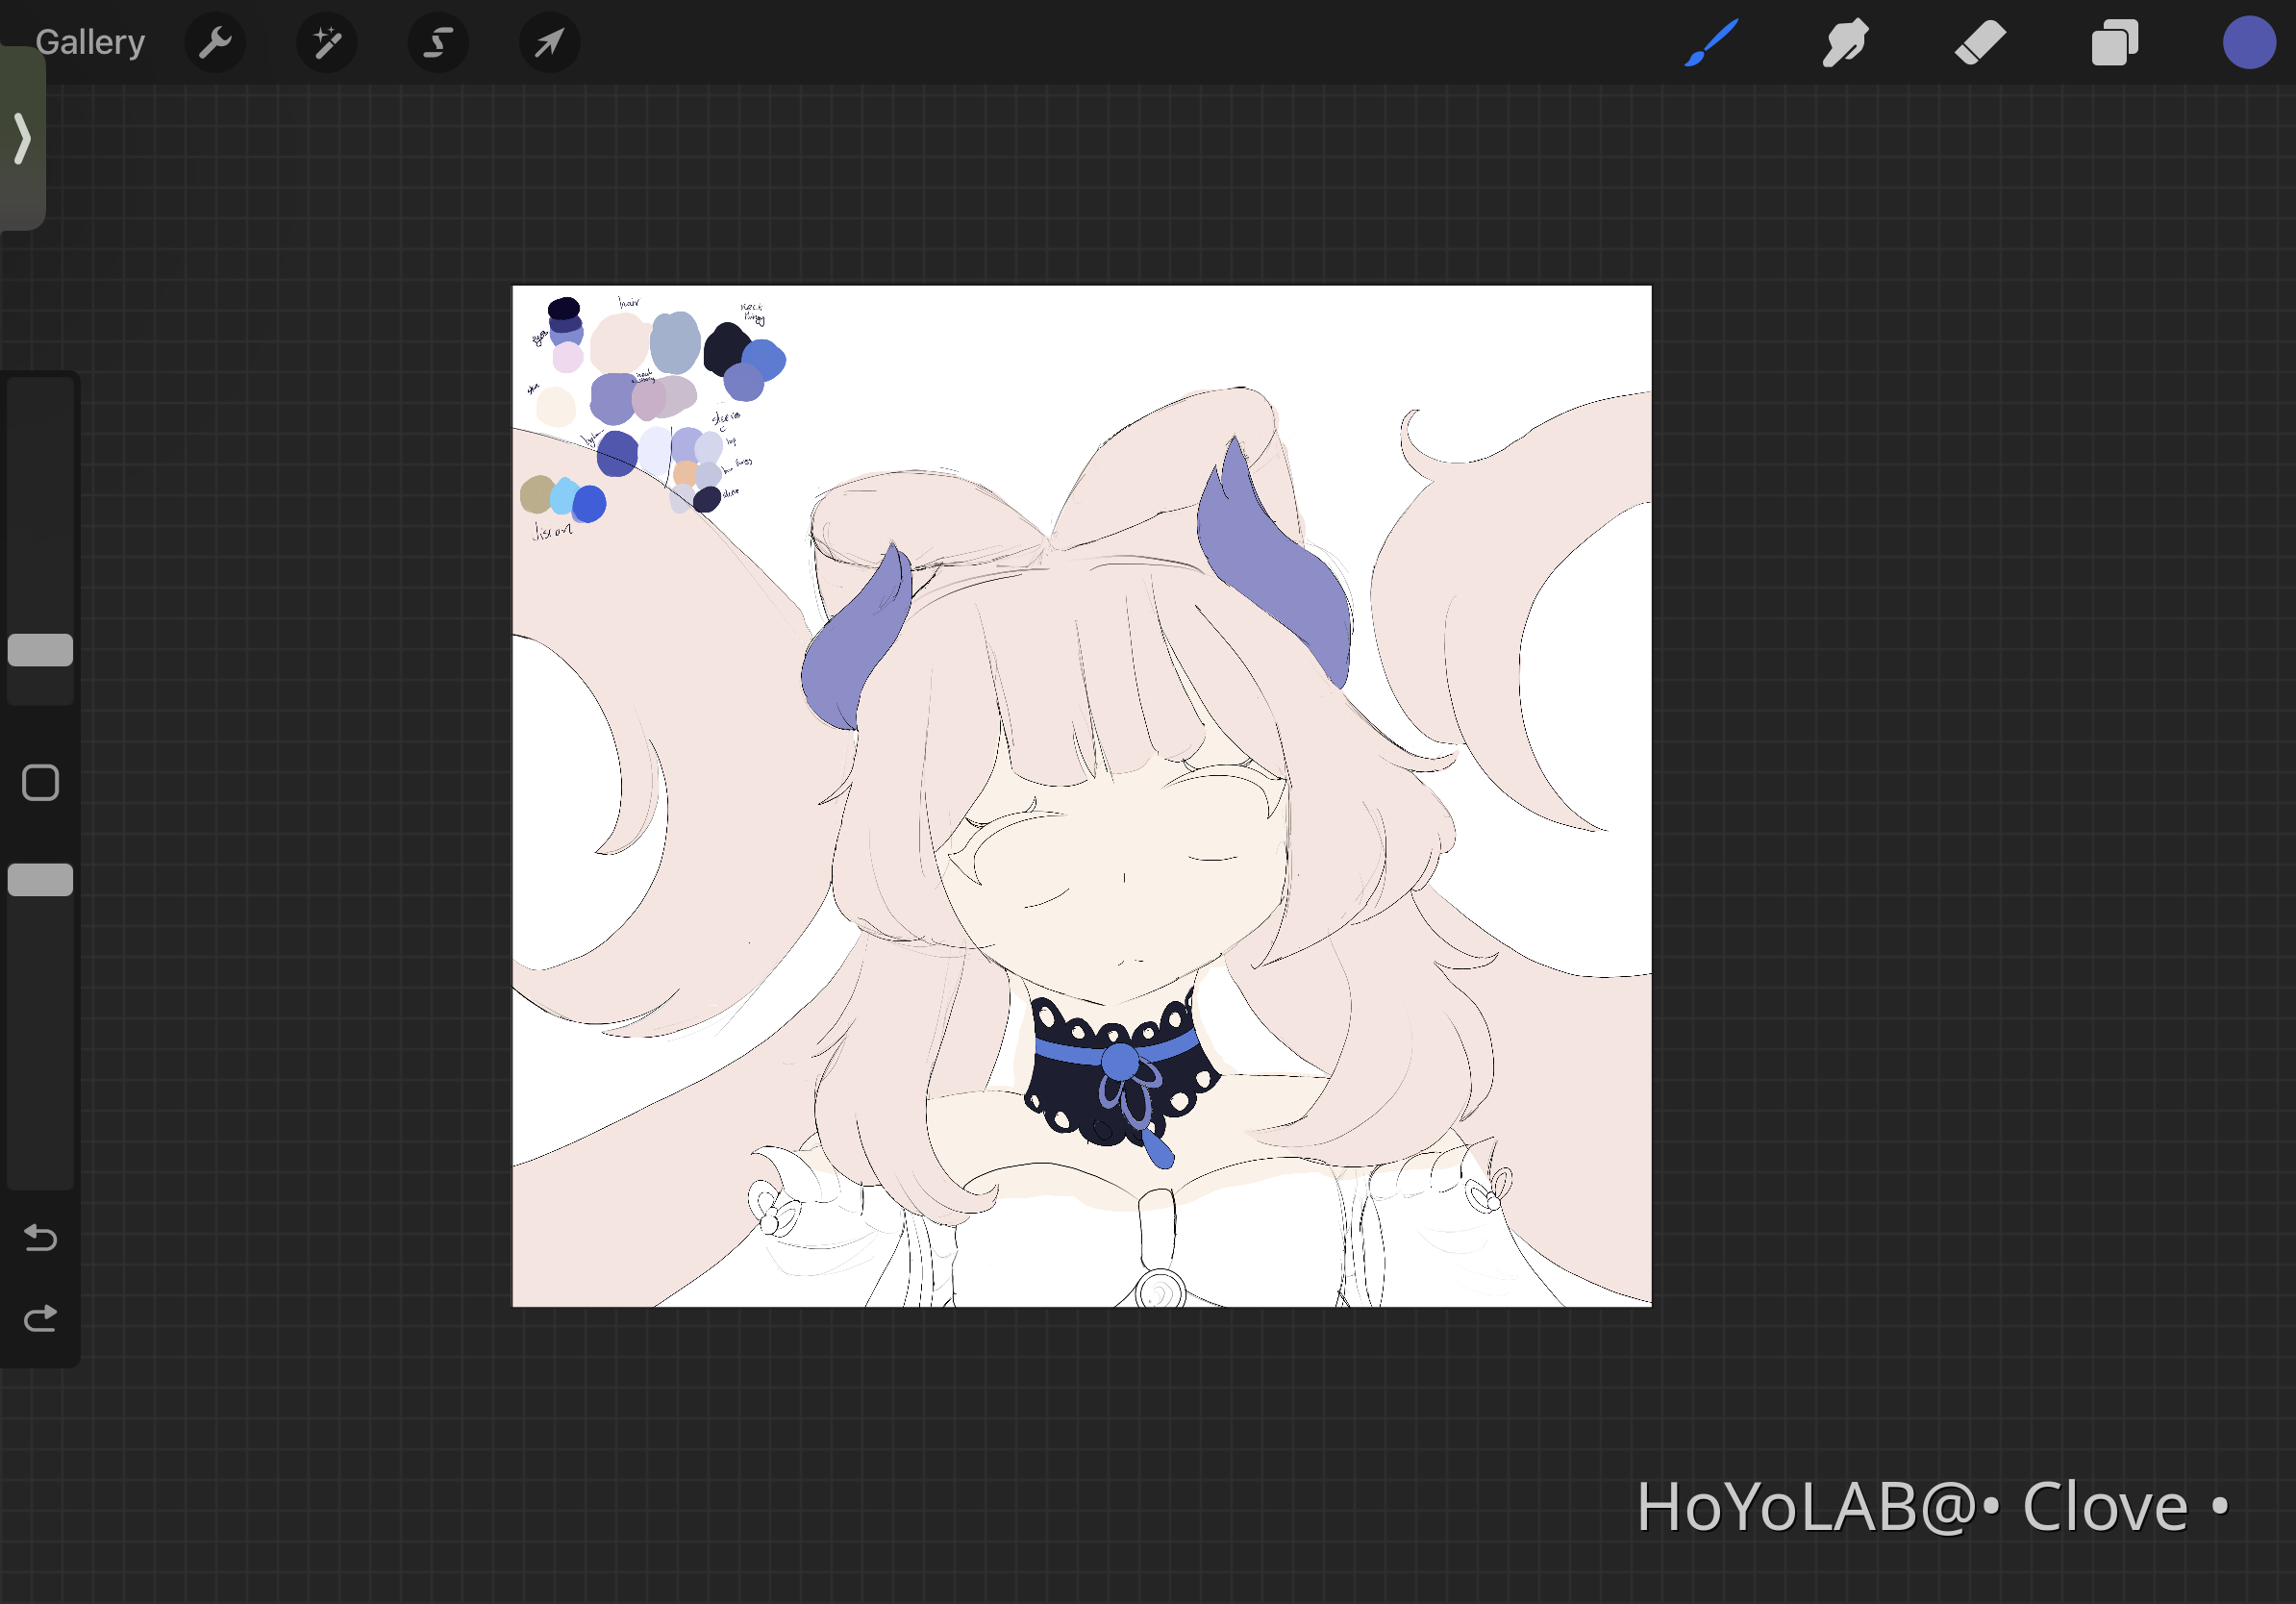This screenshot has height=1604, width=2296.
Task: Open the Actions menu (wrench icon)
Action: pyautogui.click(x=216, y=42)
